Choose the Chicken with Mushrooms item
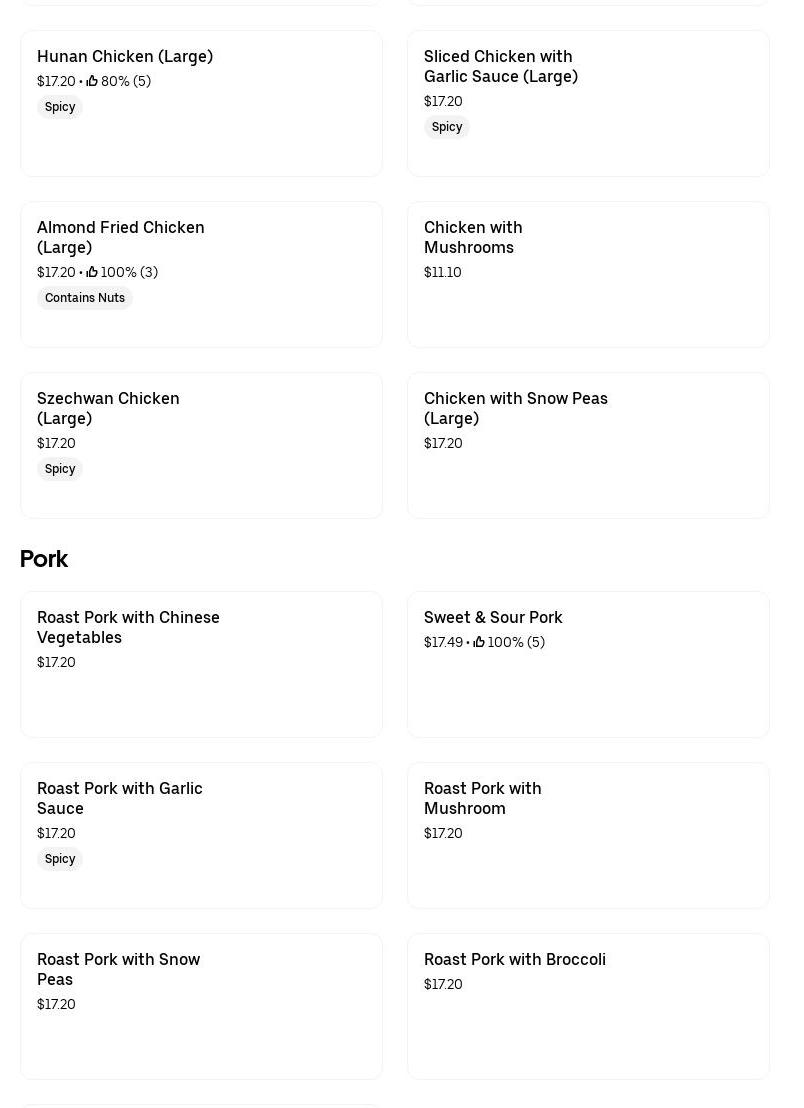 473,237
